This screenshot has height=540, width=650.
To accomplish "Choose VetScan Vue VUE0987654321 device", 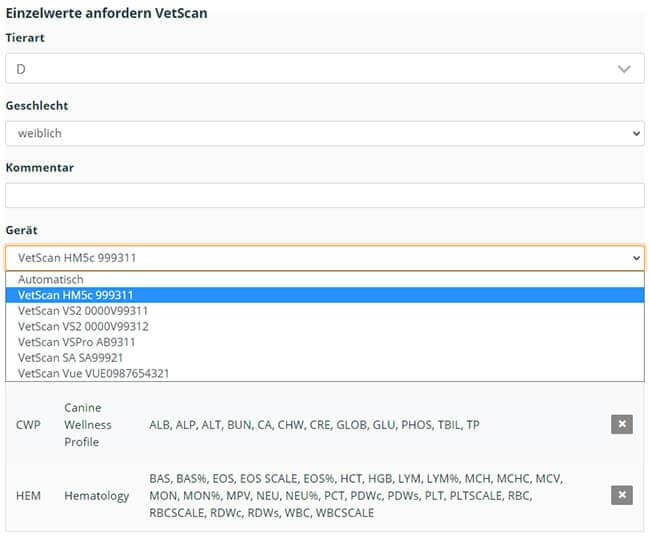I will click(x=325, y=373).
